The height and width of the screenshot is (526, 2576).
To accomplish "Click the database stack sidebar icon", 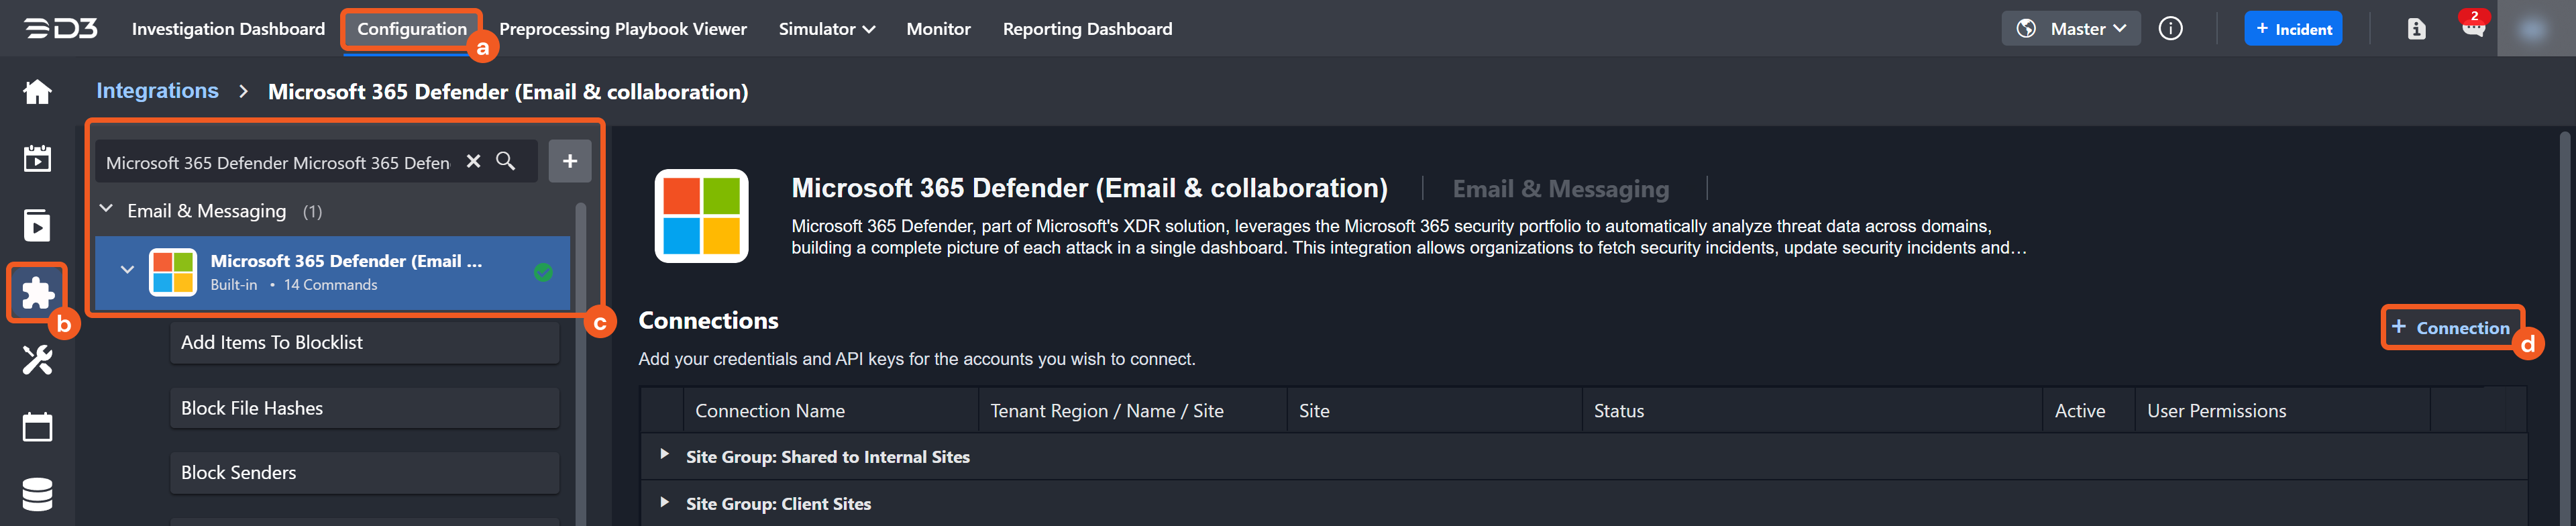I will tap(37, 494).
